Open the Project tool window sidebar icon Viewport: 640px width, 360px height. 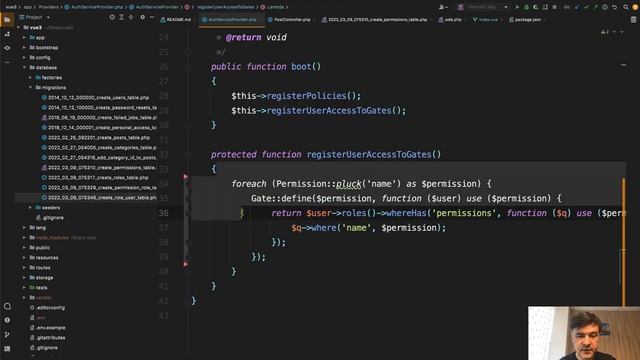coord(7,19)
